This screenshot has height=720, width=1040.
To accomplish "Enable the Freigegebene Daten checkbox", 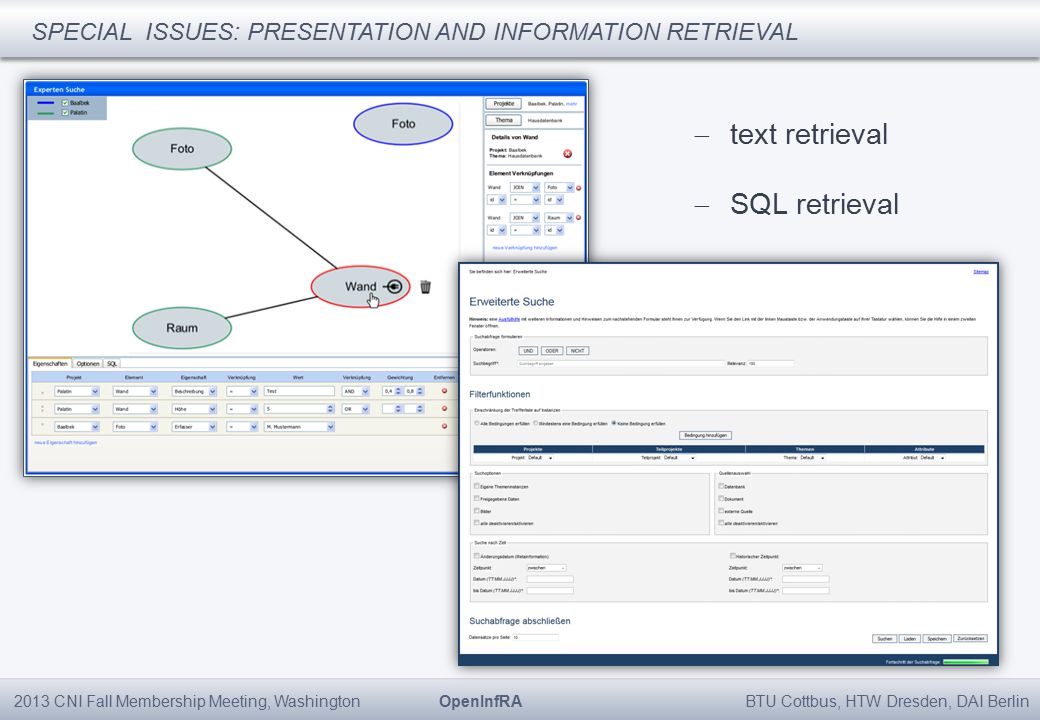I will (x=477, y=498).
